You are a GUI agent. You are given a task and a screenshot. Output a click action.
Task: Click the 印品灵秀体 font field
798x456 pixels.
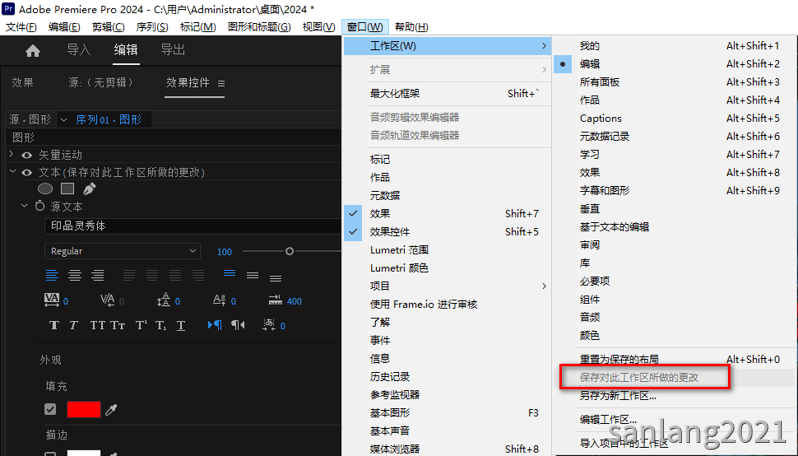point(193,226)
